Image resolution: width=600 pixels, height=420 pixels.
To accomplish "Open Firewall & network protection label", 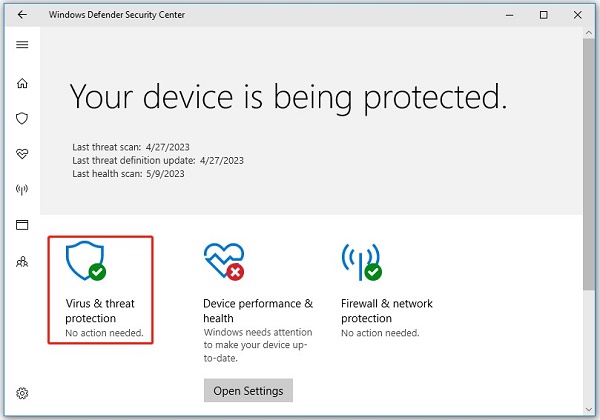I will point(387,310).
